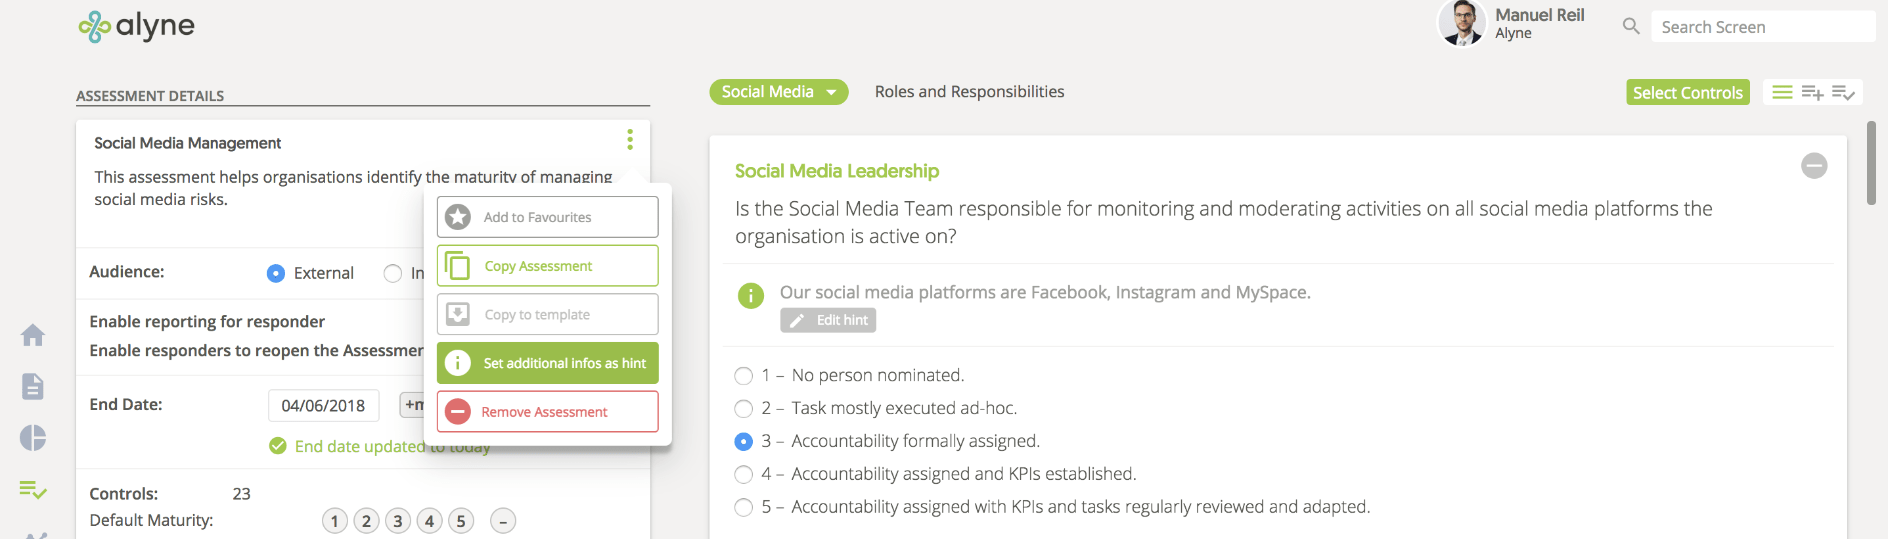Image resolution: width=1888 pixels, height=539 pixels.
Task: Choose option 1 No person nominated
Action: click(x=744, y=376)
